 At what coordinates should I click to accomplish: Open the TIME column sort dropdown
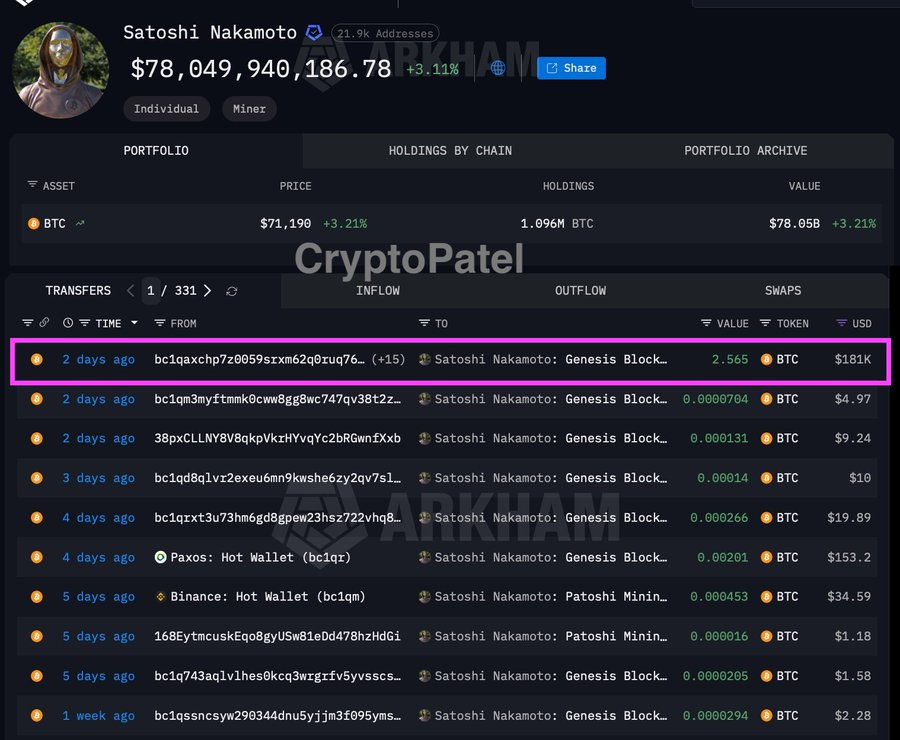tap(133, 323)
